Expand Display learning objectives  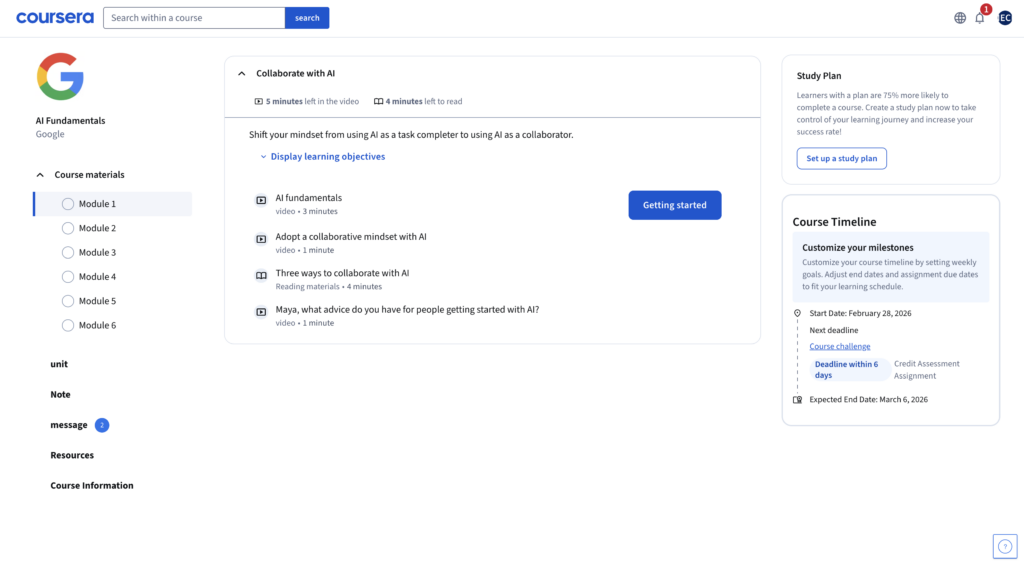click(x=323, y=157)
